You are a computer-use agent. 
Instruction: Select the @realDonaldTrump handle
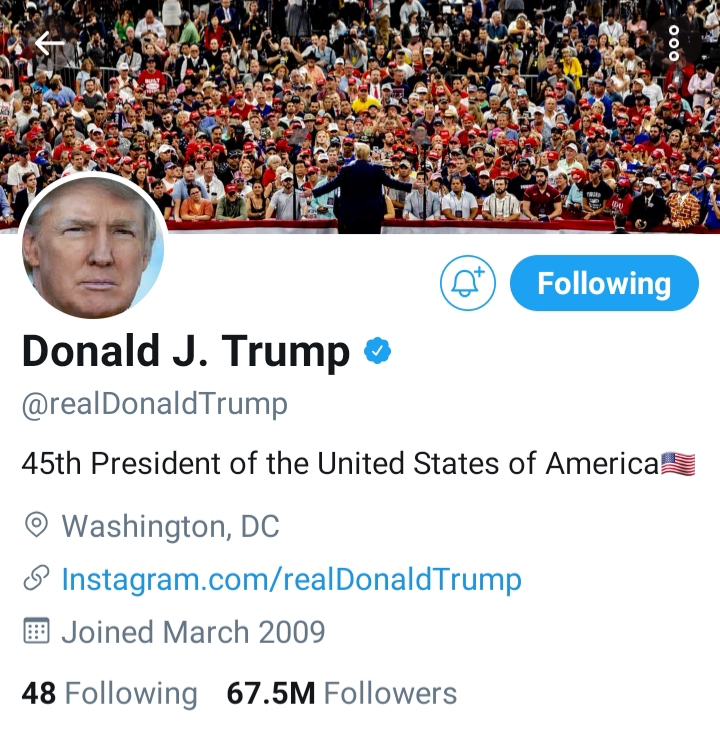[x=154, y=405]
